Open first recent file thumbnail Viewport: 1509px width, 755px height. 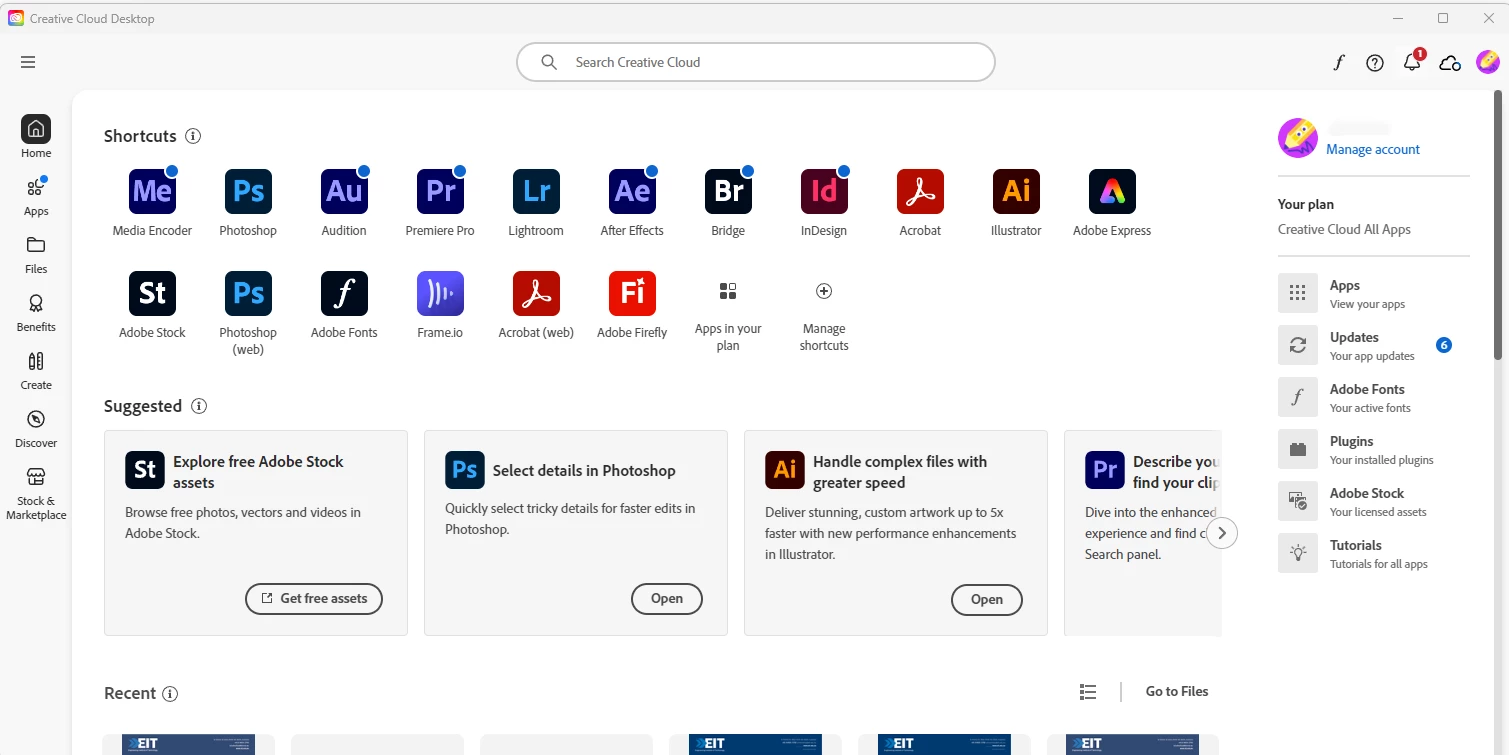pos(188,744)
